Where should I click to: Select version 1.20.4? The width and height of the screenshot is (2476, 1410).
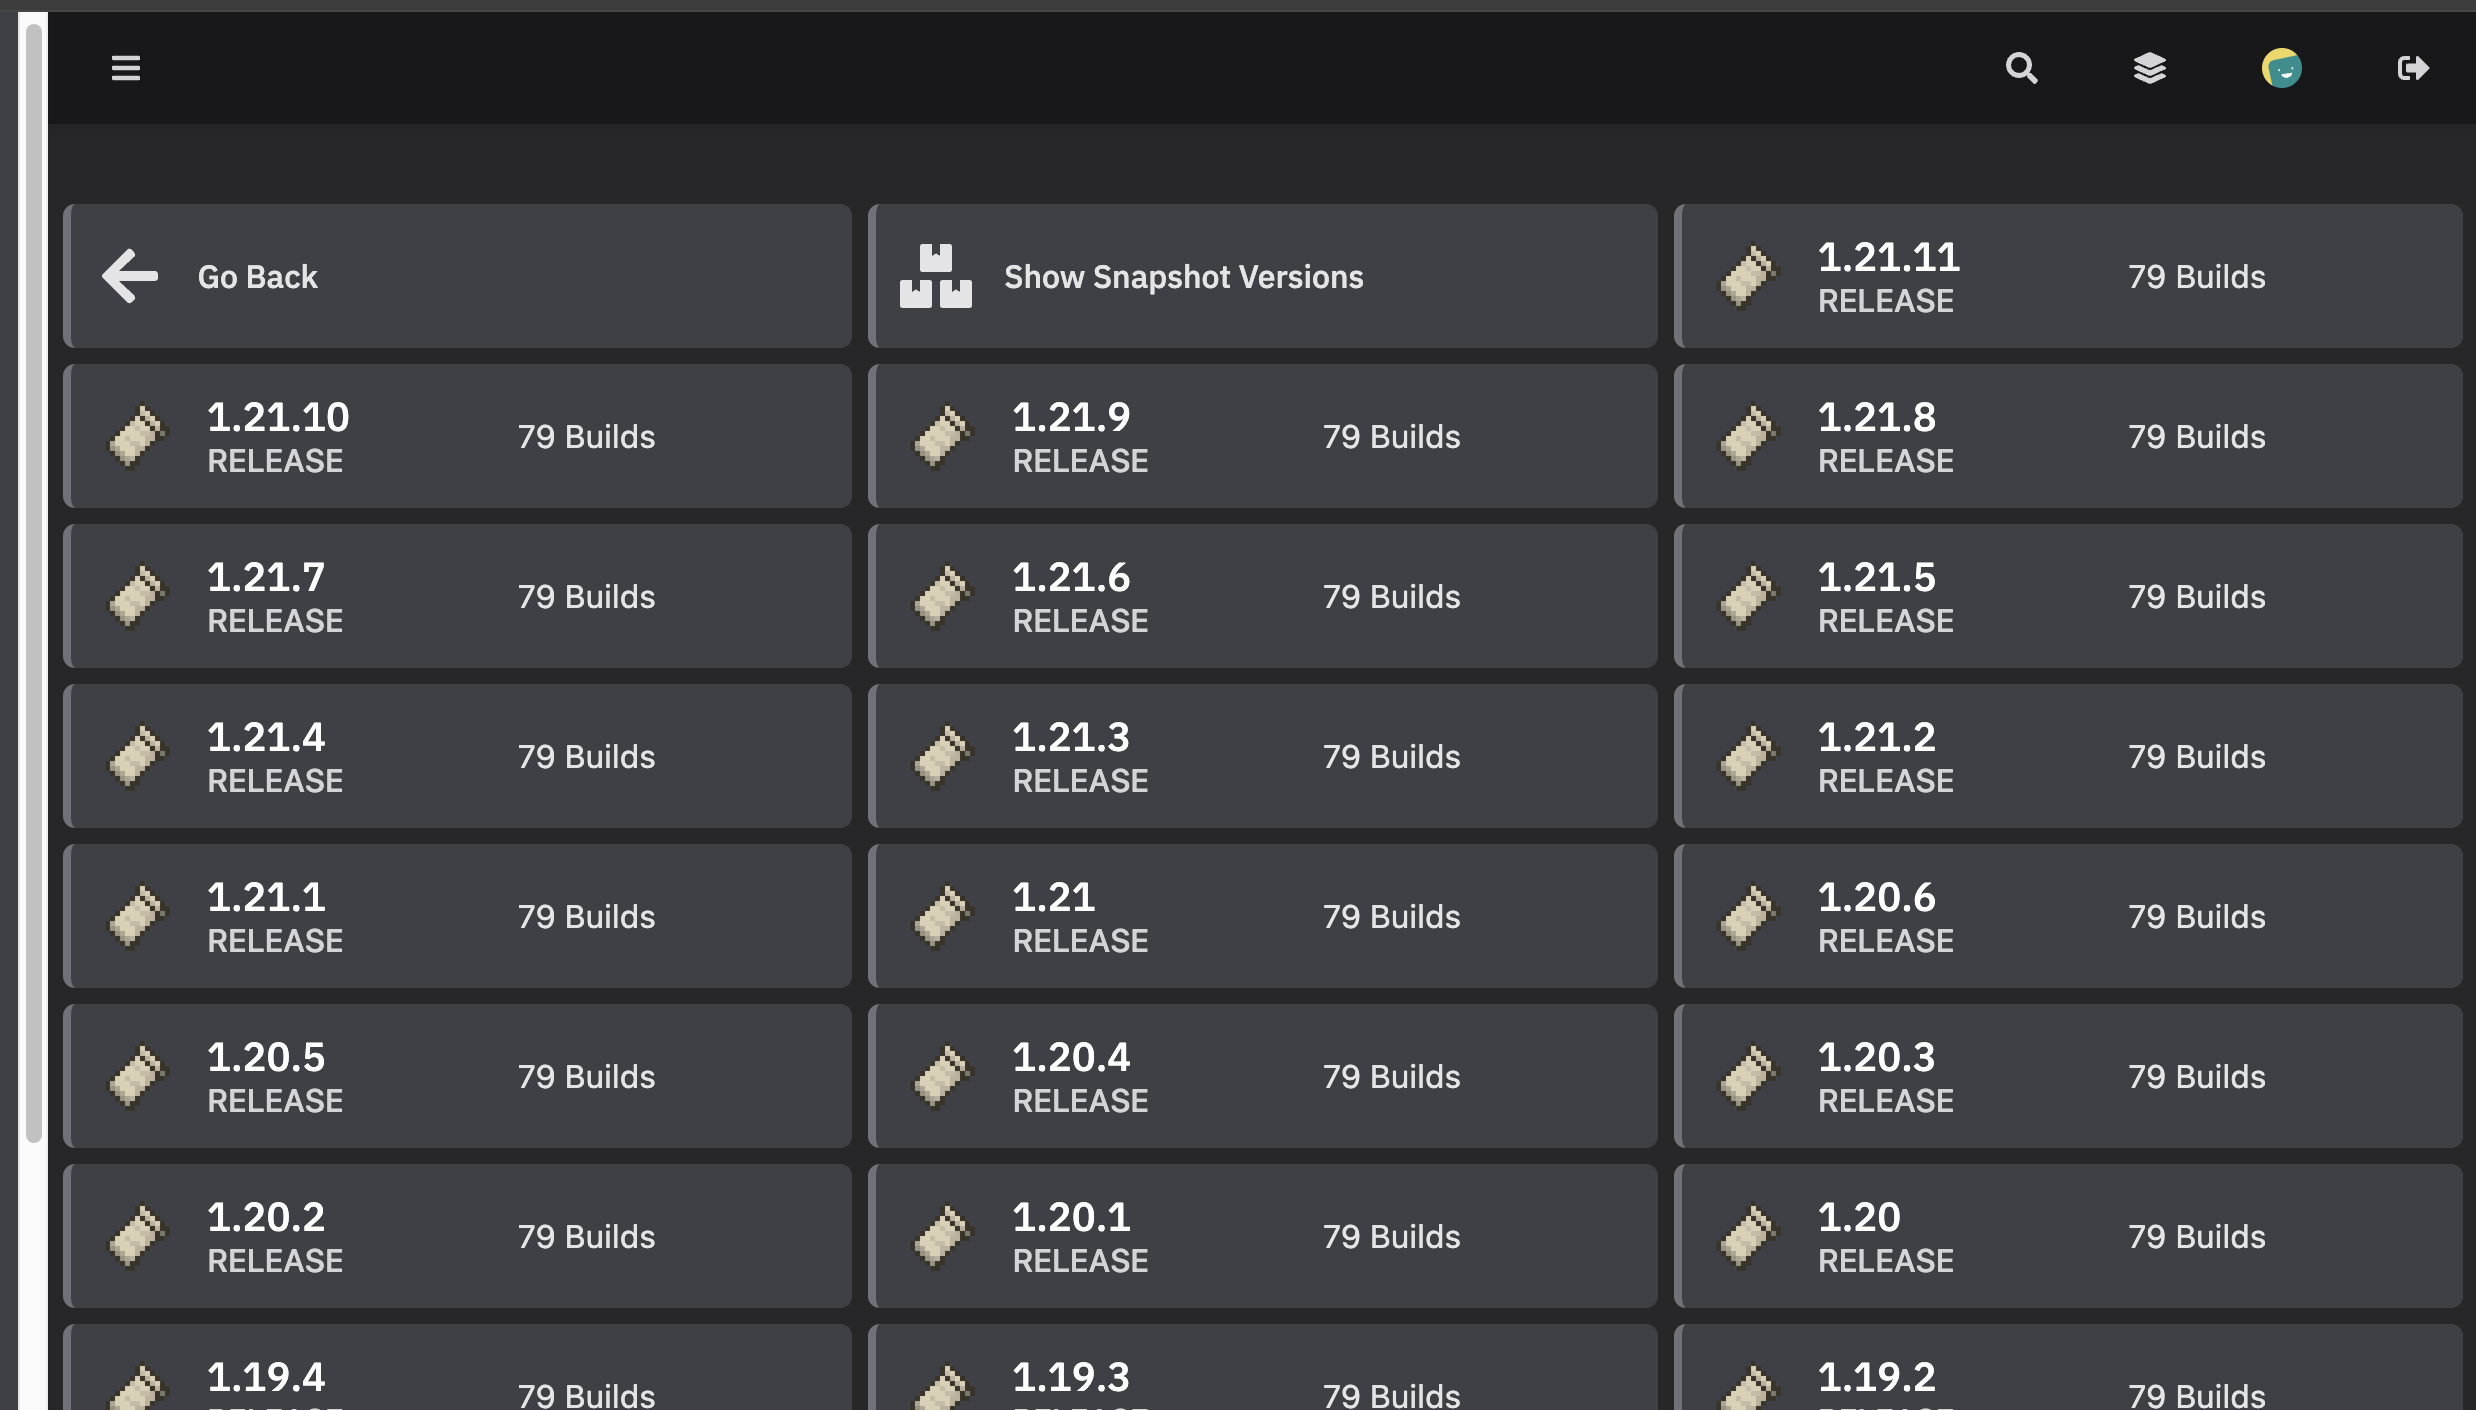coord(1263,1076)
